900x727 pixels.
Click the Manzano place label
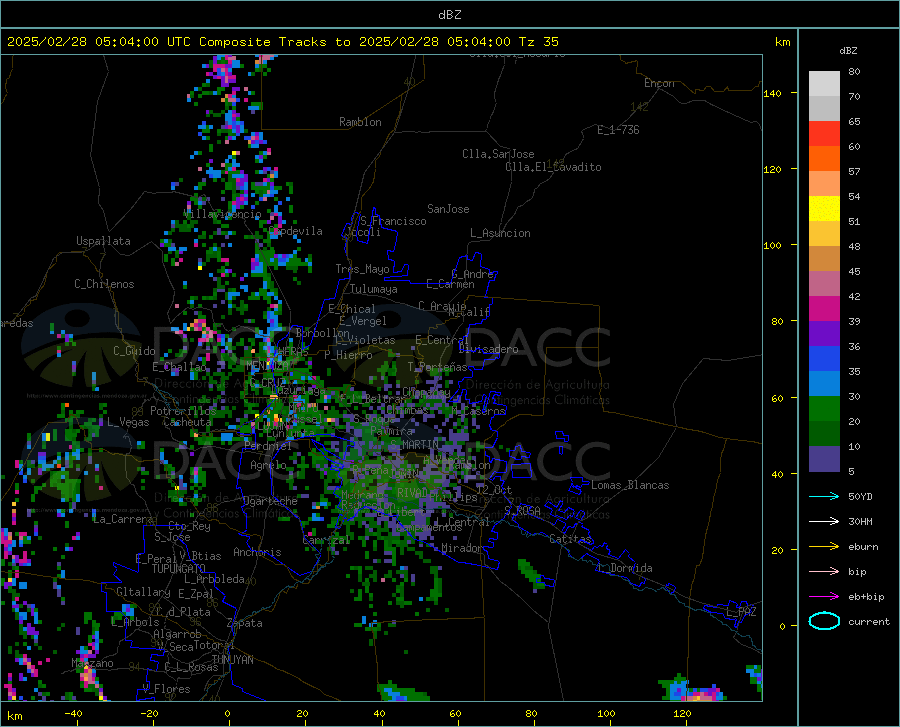pos(92,663)
